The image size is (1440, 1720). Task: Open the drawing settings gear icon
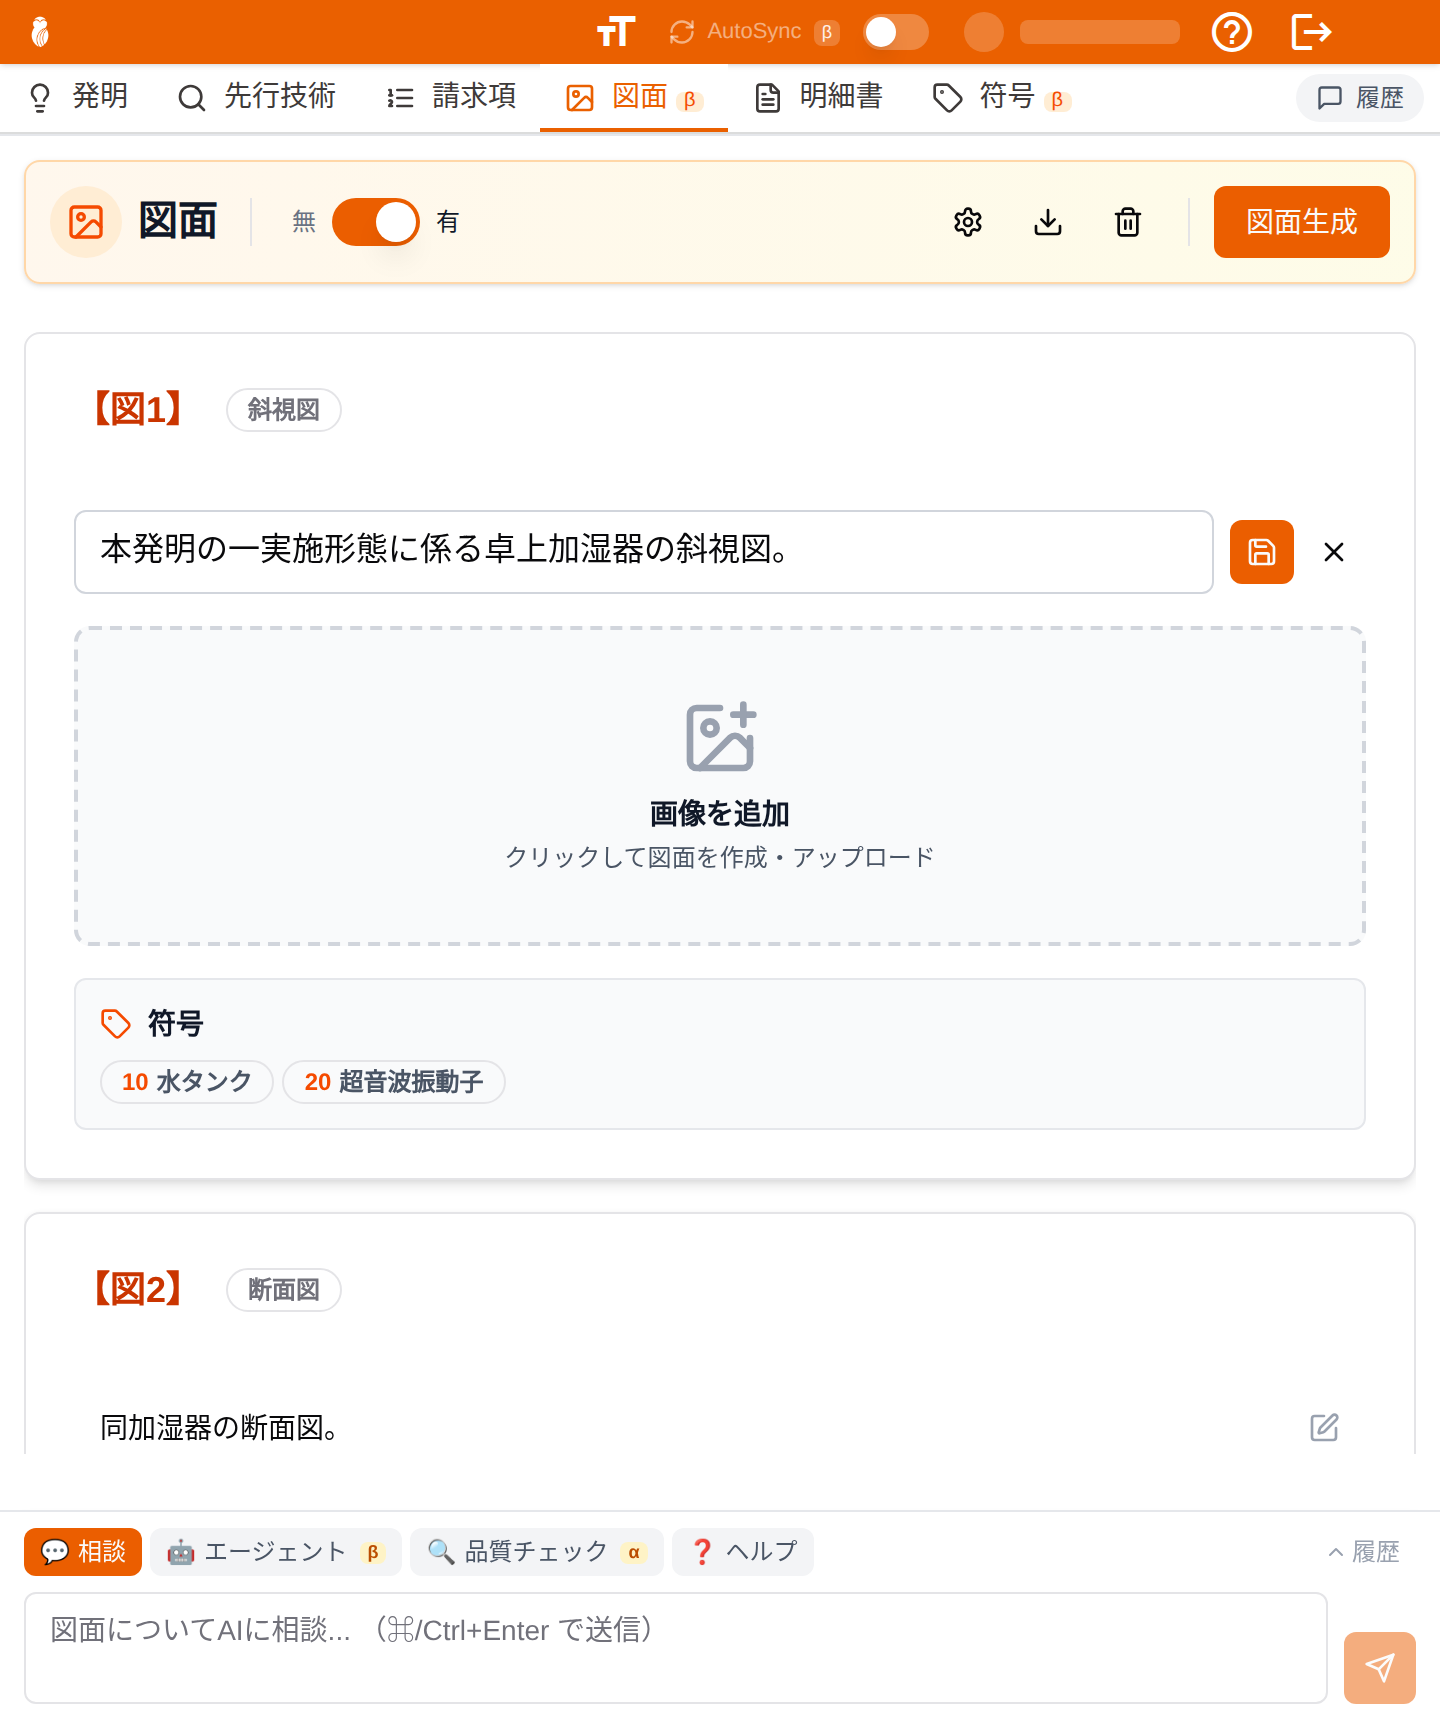967,222
